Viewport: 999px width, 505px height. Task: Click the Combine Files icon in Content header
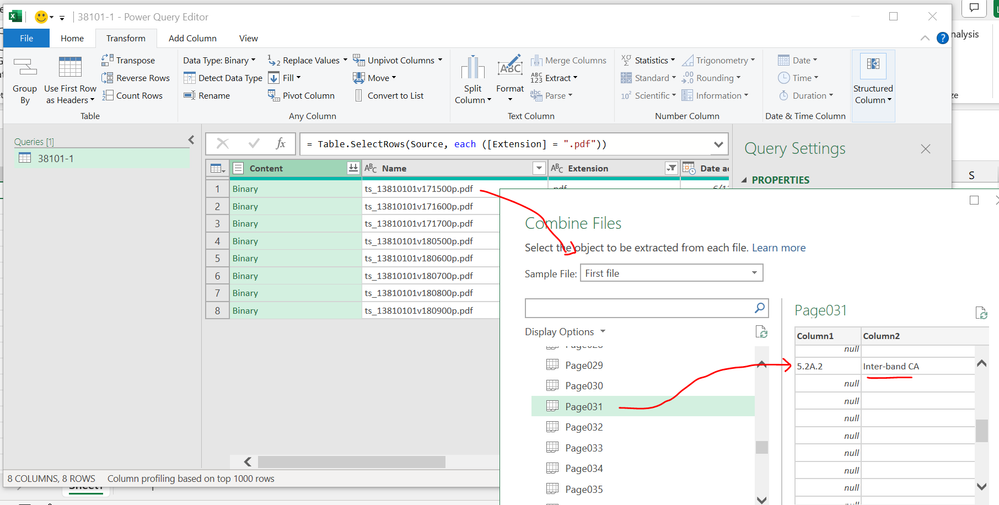352,168
